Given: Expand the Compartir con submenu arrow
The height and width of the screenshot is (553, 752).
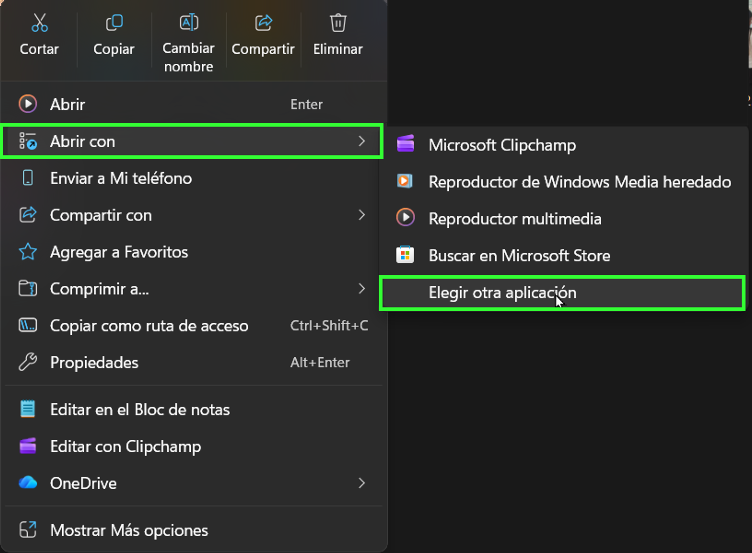Looking at the screenshot, I should (x=362, y=215).
